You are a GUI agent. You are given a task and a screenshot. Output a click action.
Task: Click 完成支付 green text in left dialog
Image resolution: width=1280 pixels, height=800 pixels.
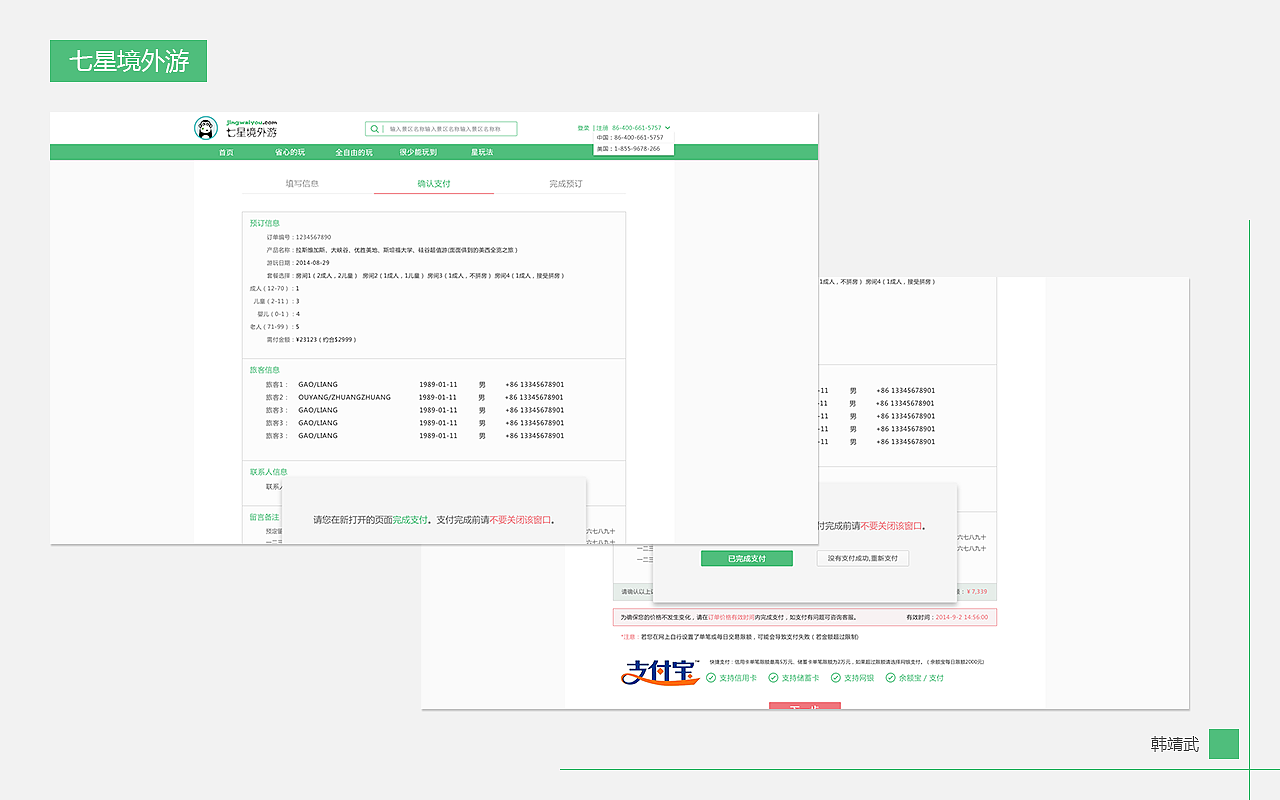(x=410, y=520)
